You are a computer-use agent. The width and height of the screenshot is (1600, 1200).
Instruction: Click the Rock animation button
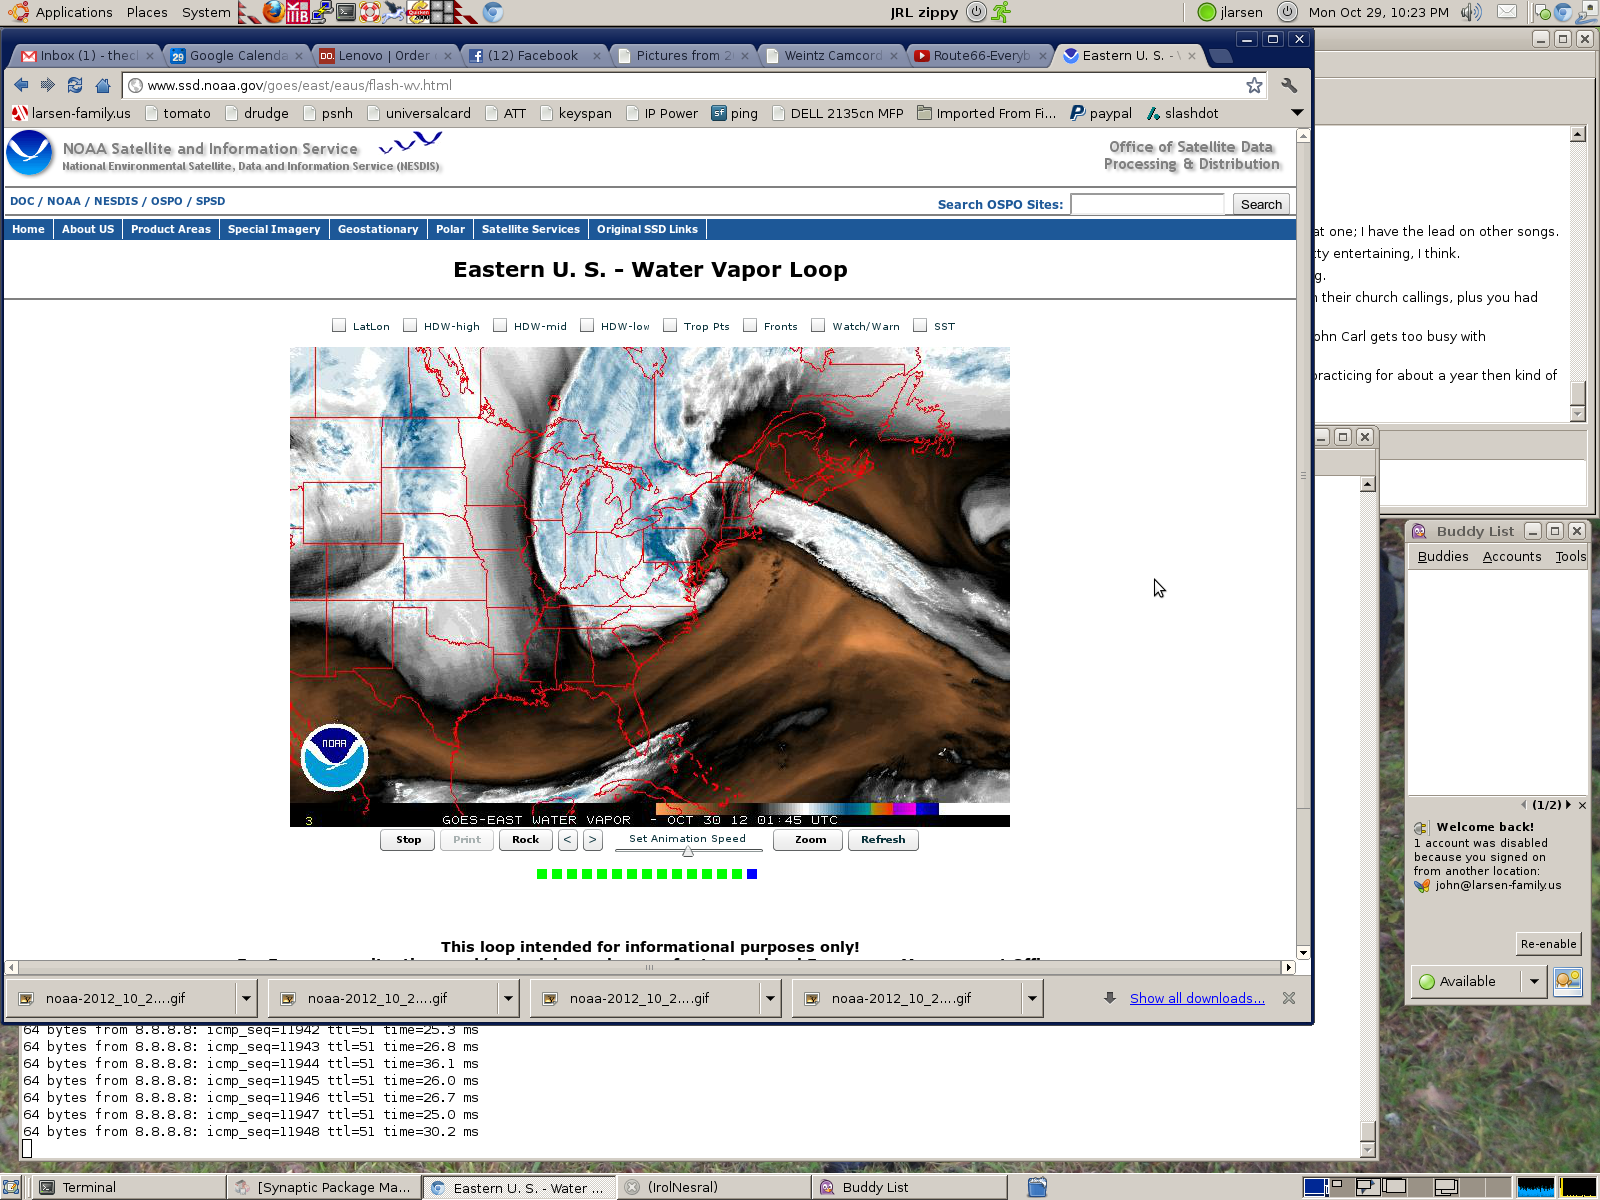pyautogui.click(x=525, y=840)
